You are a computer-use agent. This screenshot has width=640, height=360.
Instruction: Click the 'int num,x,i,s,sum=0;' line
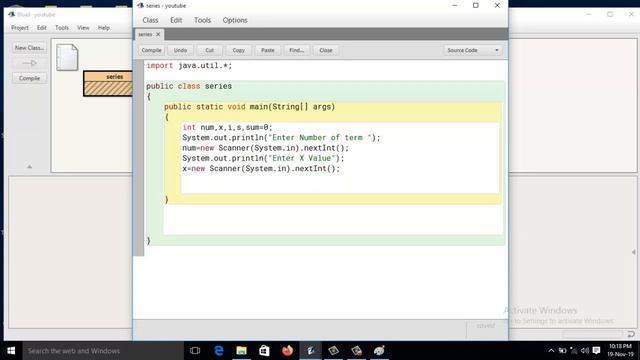tap(227, 127)
